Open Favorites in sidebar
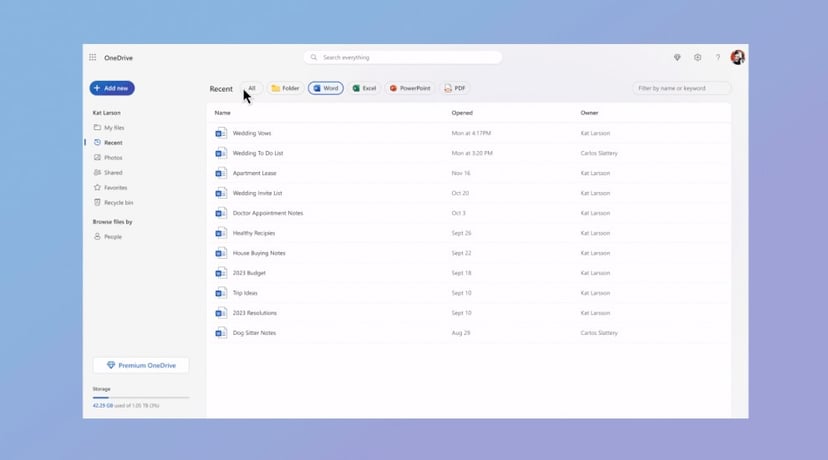Viewport: 828px width, 460px height. (x=110, y=187)
